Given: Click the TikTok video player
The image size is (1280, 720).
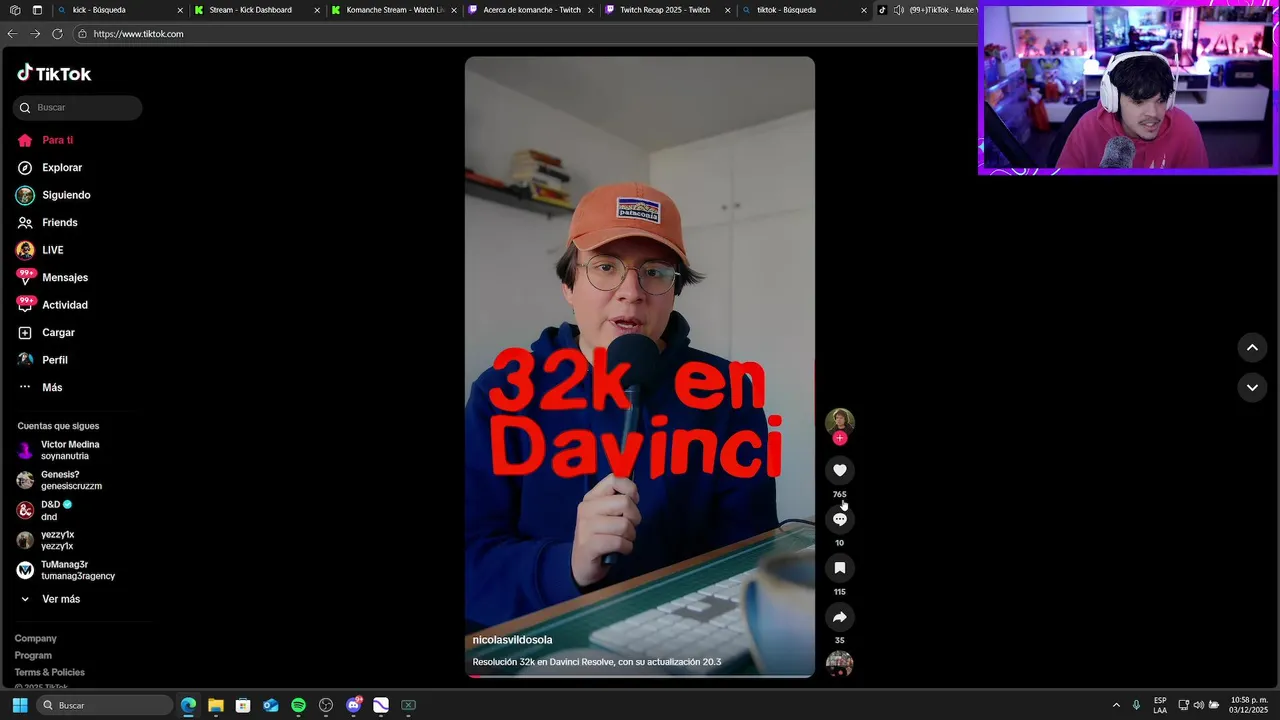Looking at the screenshot, I should coord(640,367).
